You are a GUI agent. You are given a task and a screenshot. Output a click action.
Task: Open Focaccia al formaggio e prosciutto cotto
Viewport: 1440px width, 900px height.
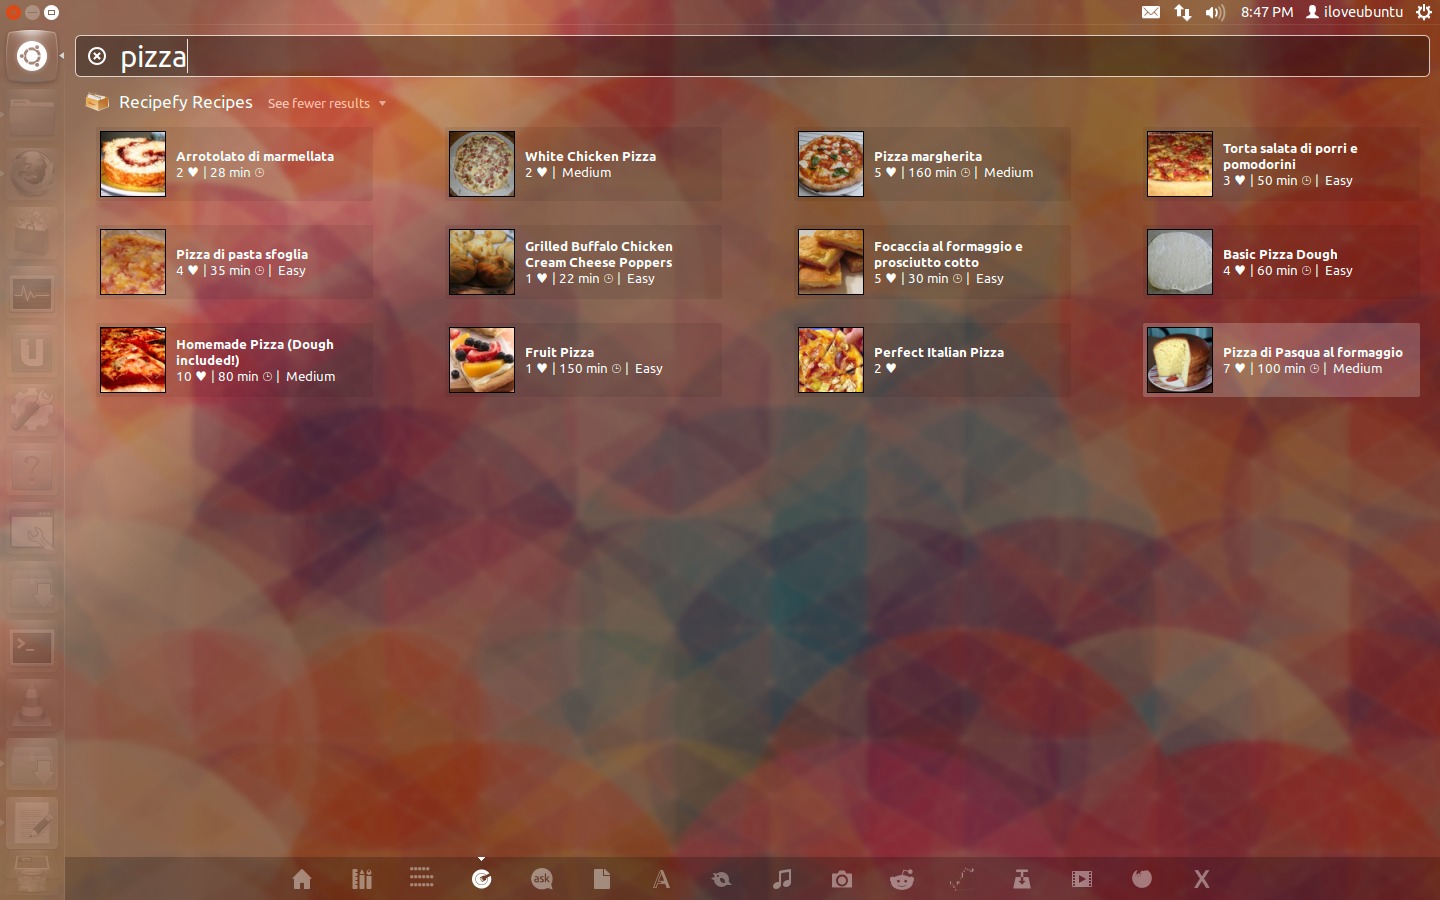coord(933,262)
